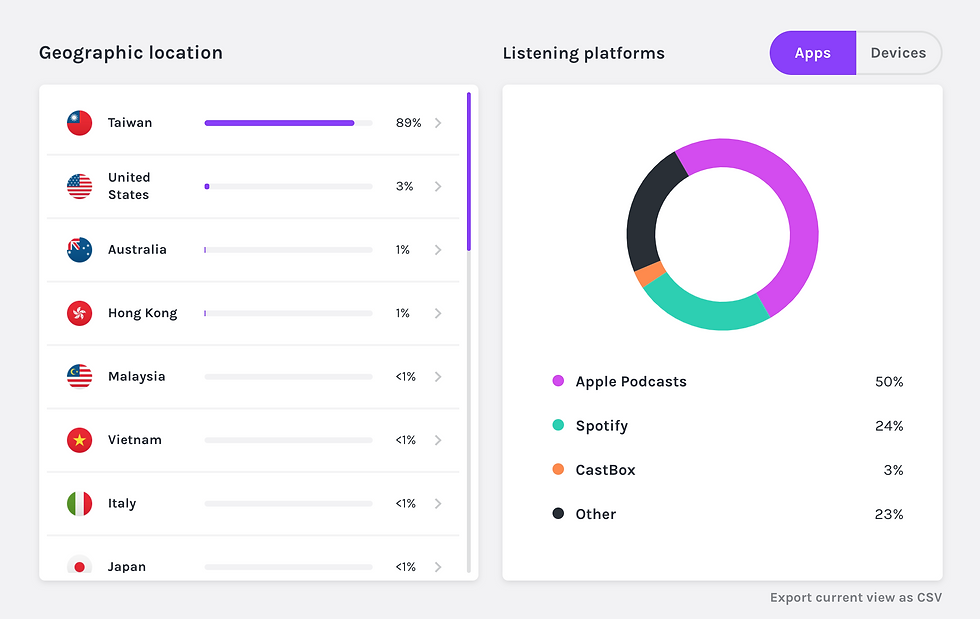The width and height of the screenshot is (980, 619).
Task: Select the Australia country name
Action: pos(138,249)
